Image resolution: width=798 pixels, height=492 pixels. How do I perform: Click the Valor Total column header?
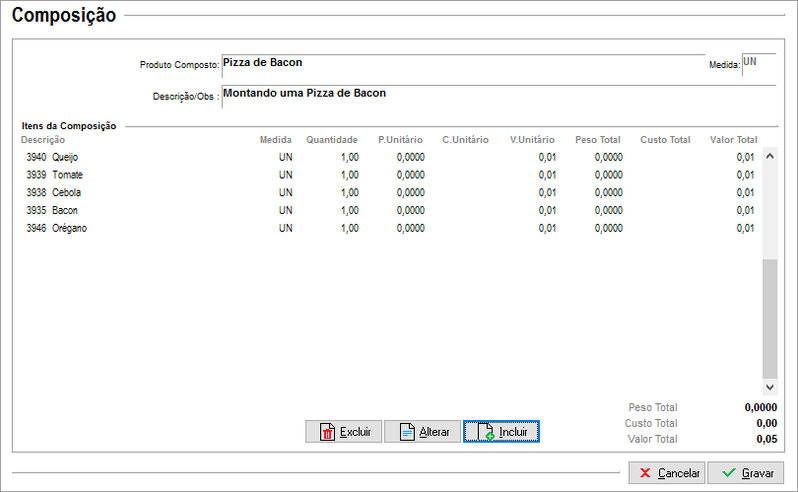(733, 140)
